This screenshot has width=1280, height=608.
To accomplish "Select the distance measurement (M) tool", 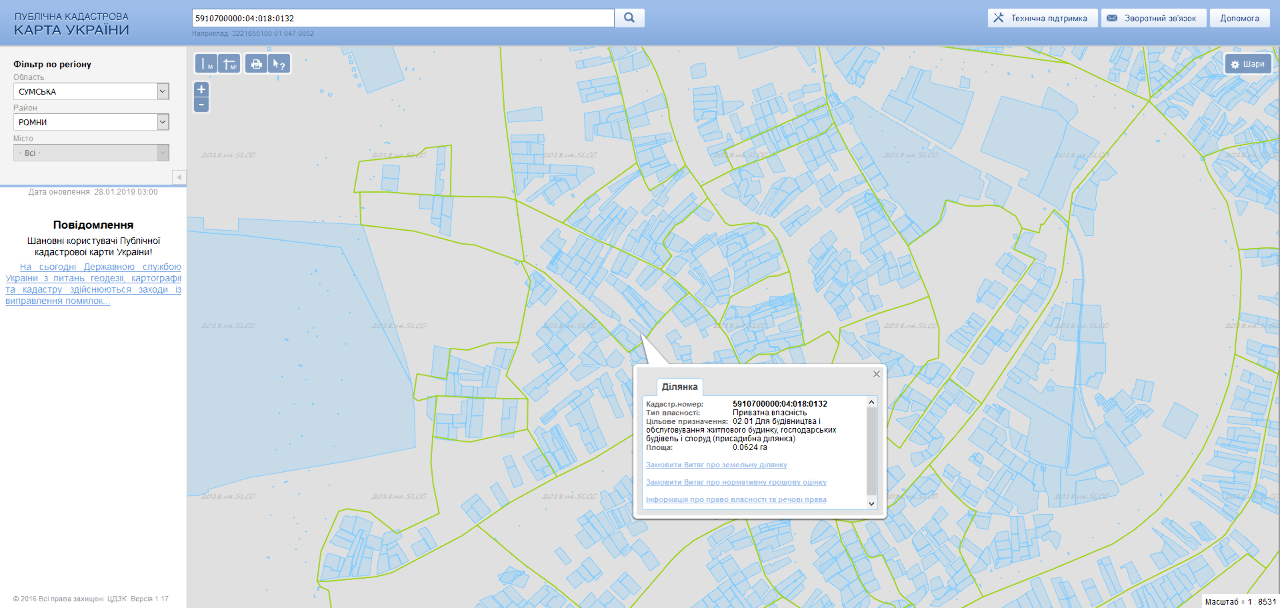I will click(206, 64).
